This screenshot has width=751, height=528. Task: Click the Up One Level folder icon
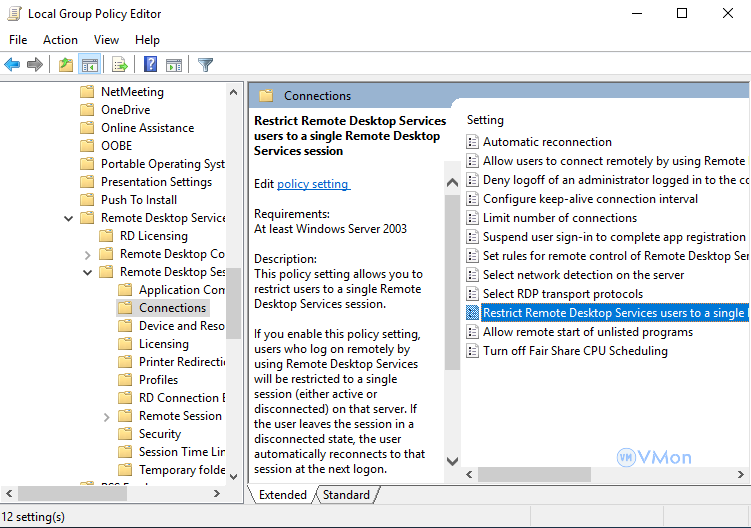66,65
